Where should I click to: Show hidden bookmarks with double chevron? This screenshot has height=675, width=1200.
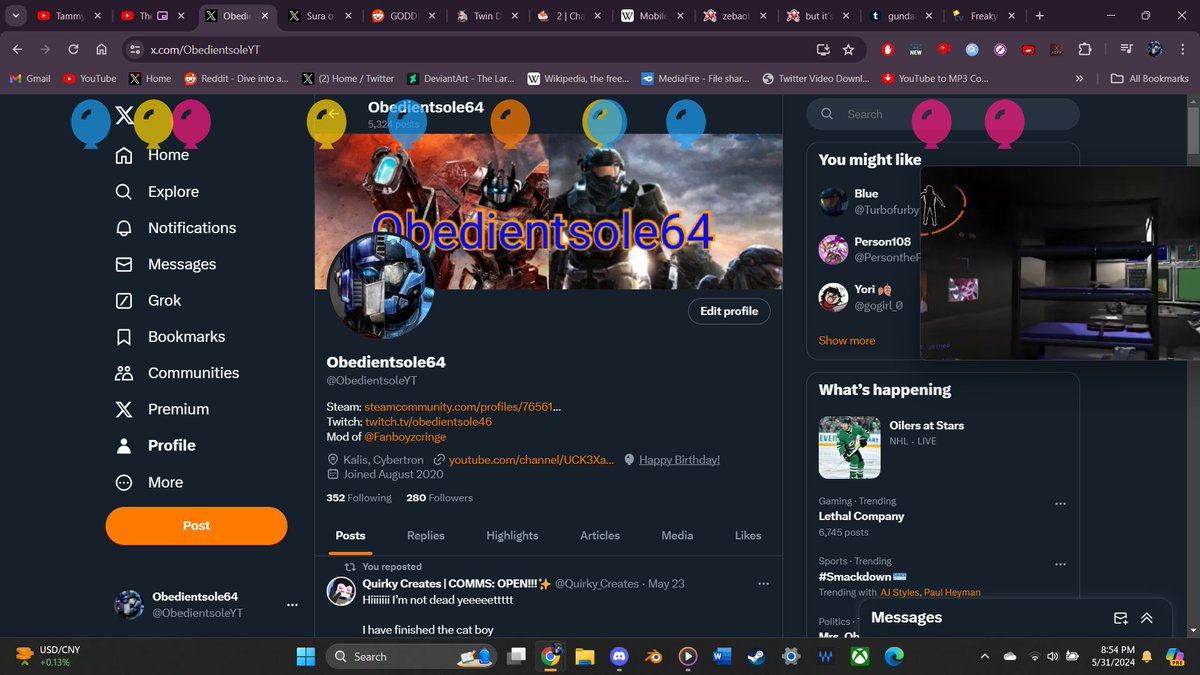[1079, 78]
